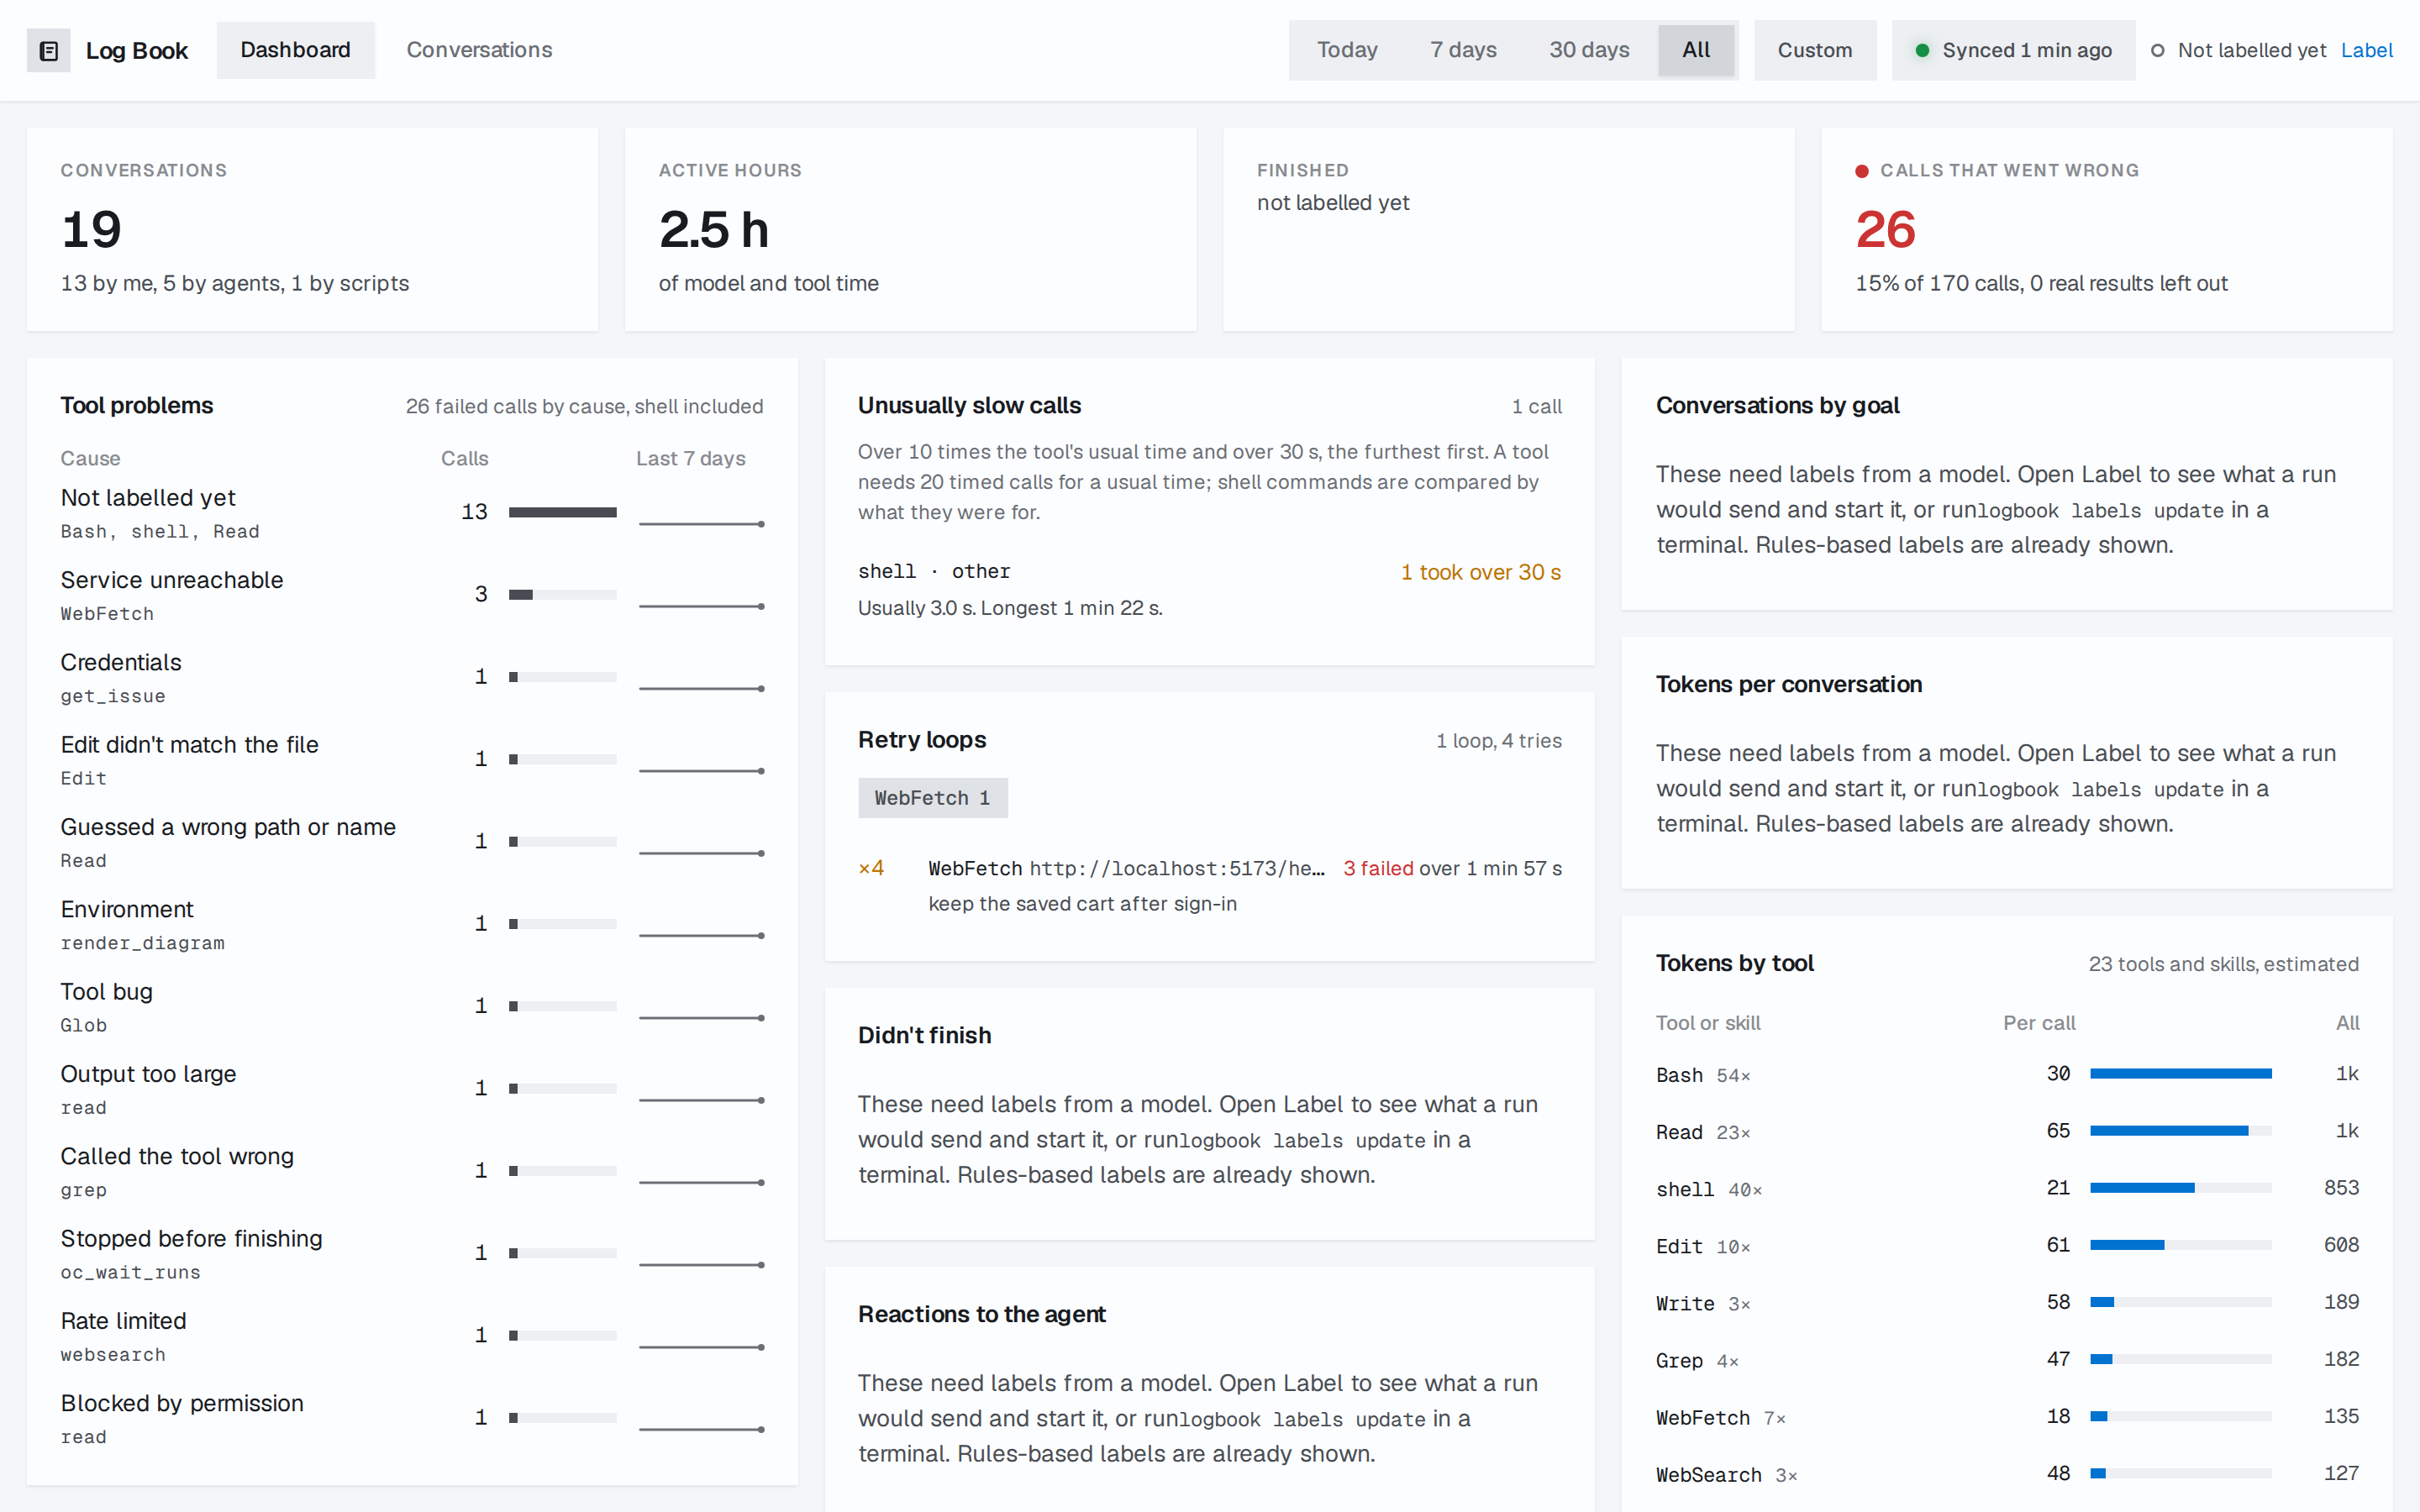Open the Credentials cause row
The height and width of the screenshot is (1512, 2420).
(412, 677)
